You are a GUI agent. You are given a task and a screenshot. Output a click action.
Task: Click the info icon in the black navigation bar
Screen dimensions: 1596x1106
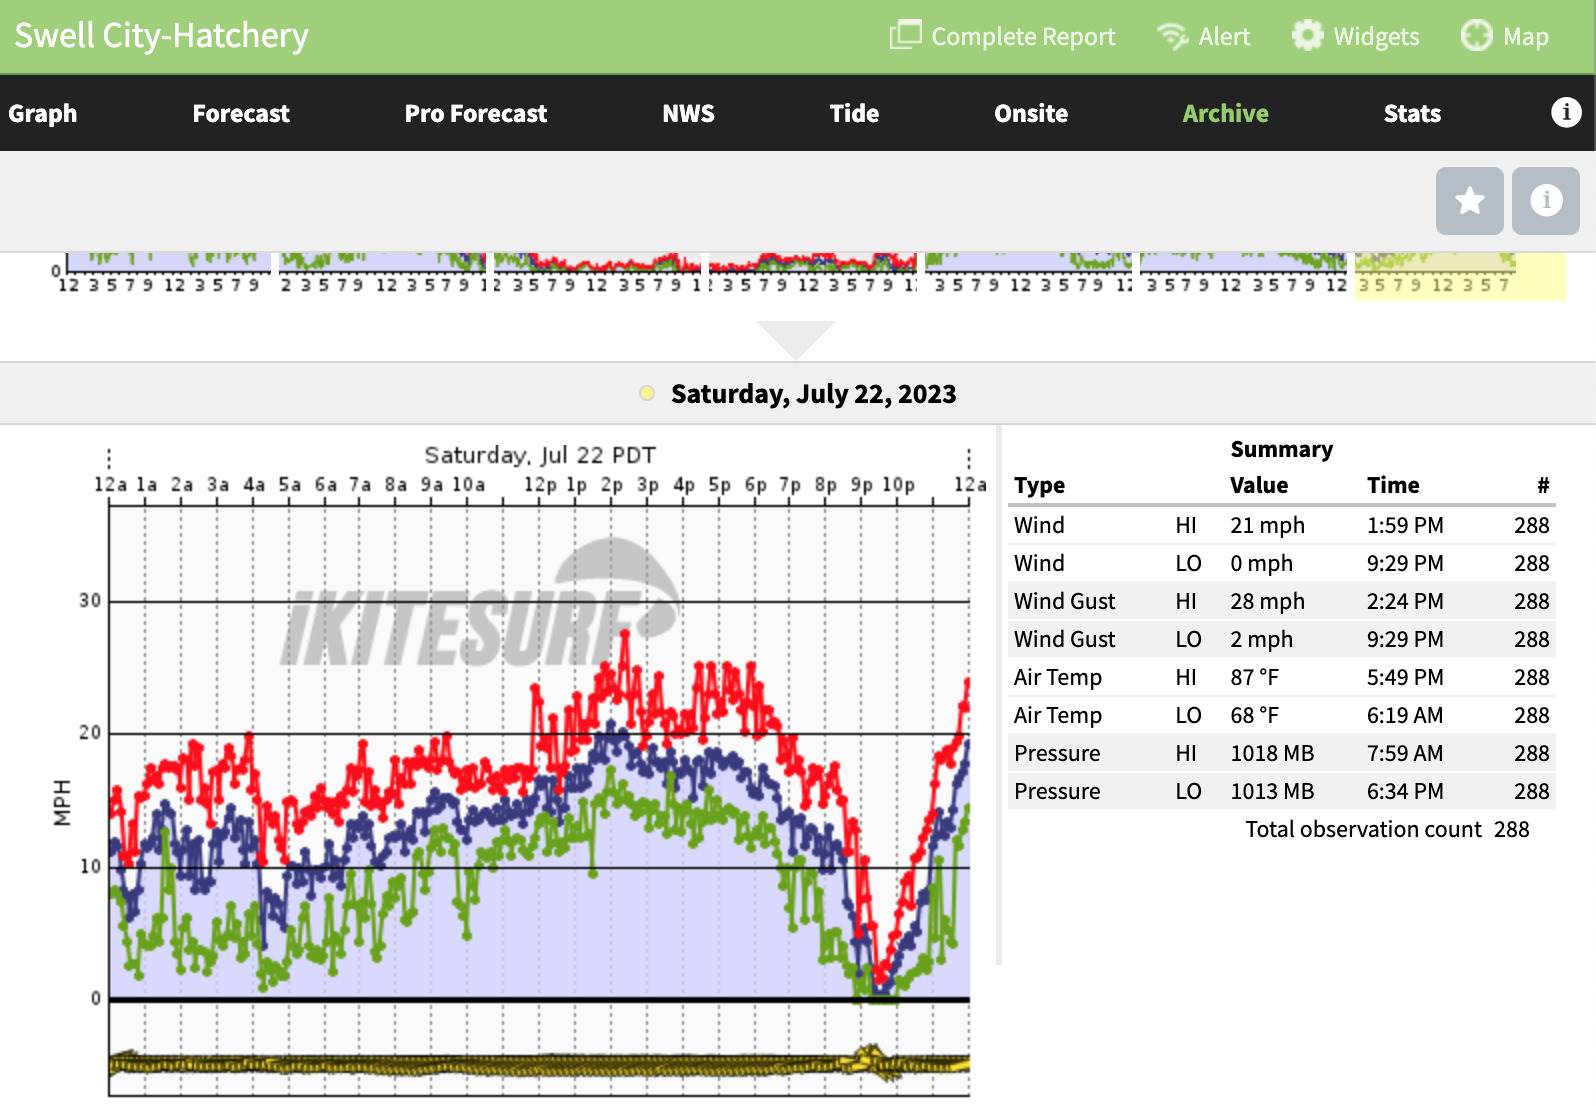(1565, 112)
